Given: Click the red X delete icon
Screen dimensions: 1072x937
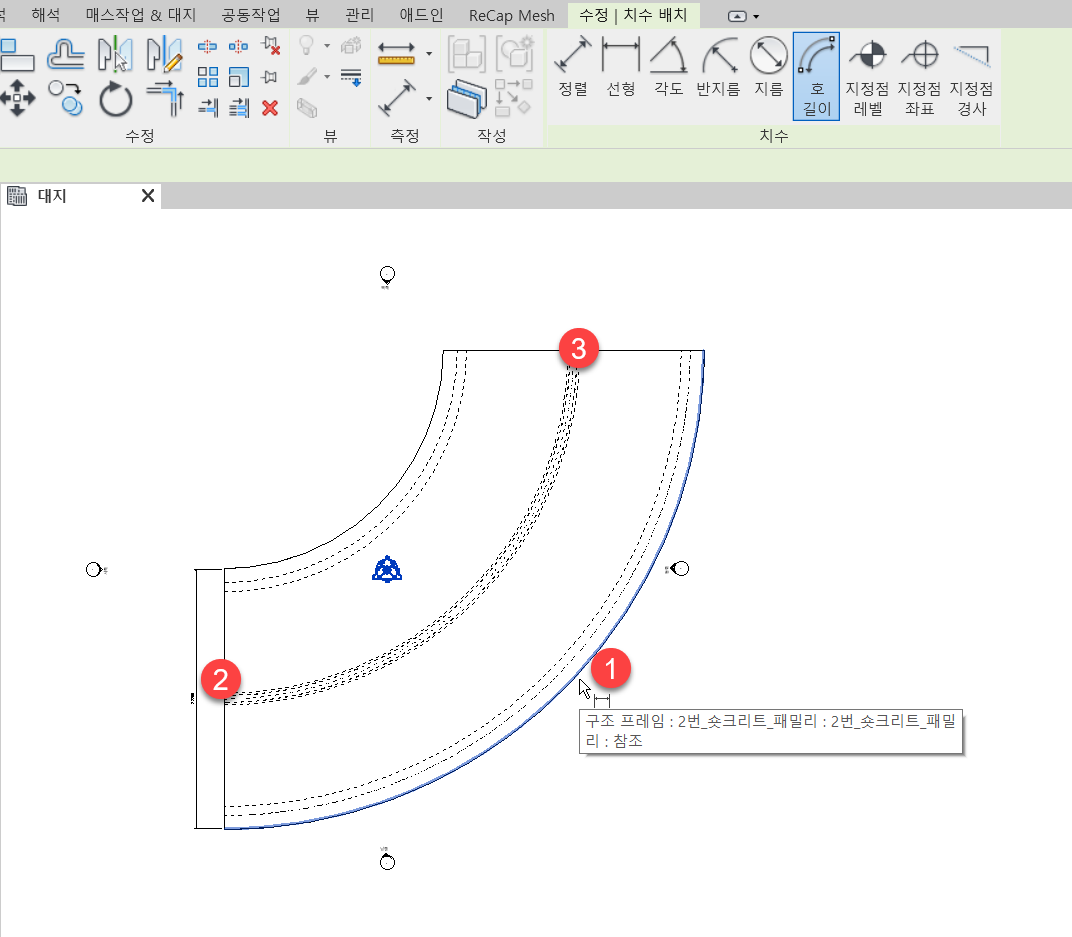Looking at the screenshot, I should tap(269, 108).
